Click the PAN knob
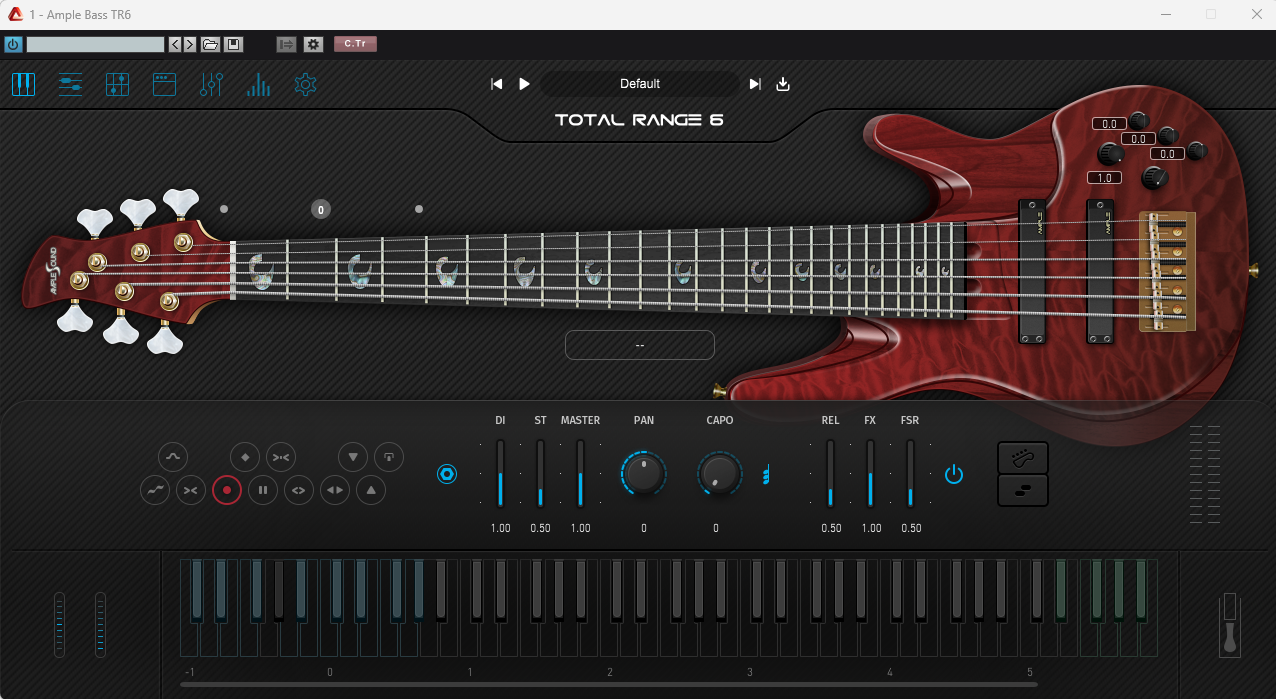 pyautogui.click(x=644, y=473)
